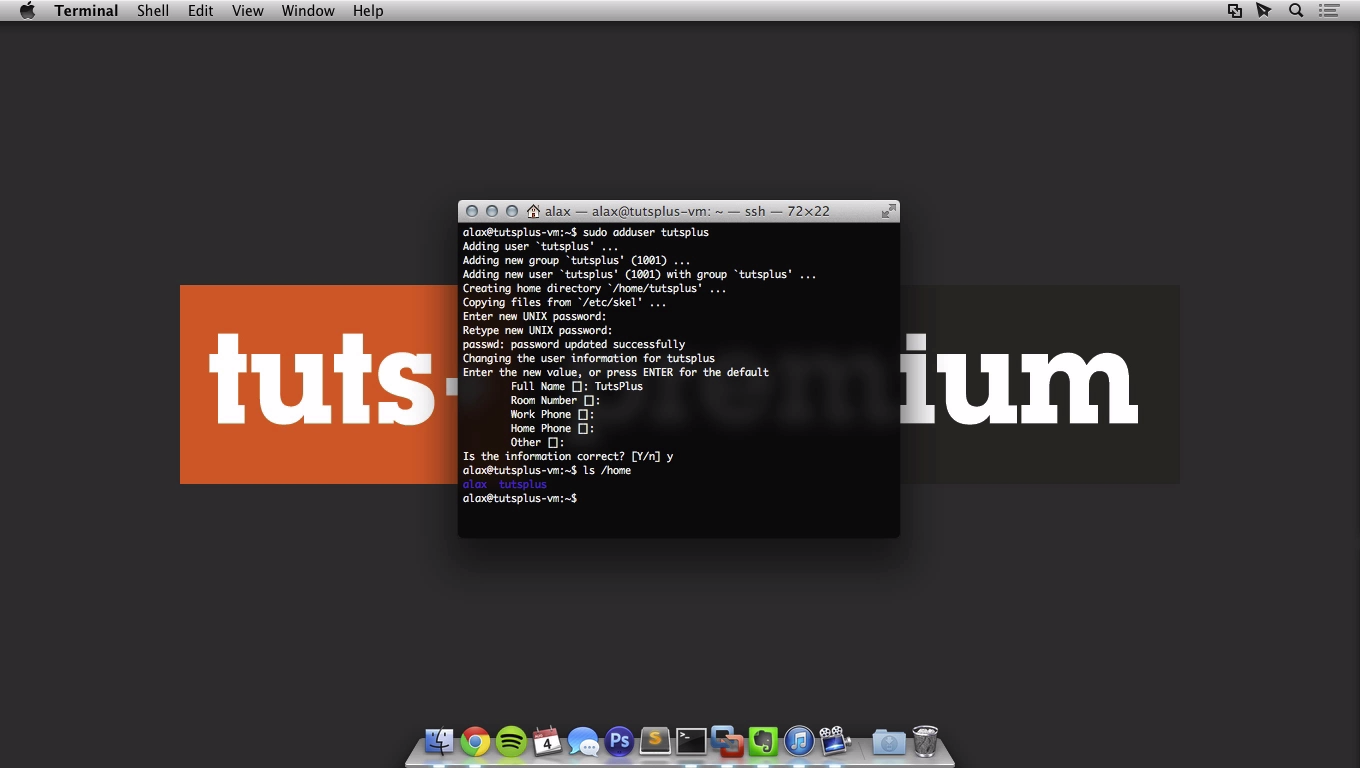1360x768 pixels.
Task: Open the Shell menu
Action: (153, 11)
